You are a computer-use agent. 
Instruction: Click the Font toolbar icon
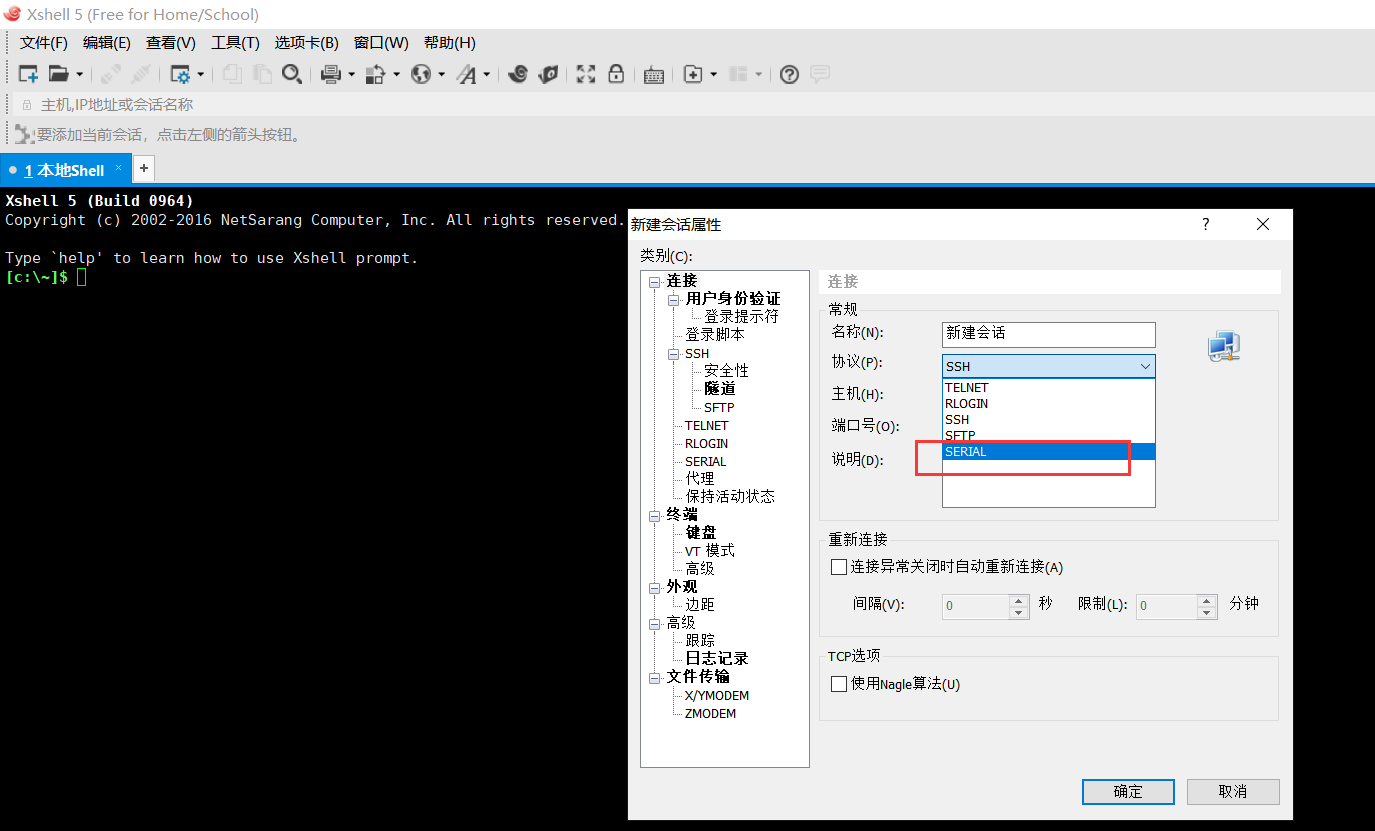coord(466,74)
